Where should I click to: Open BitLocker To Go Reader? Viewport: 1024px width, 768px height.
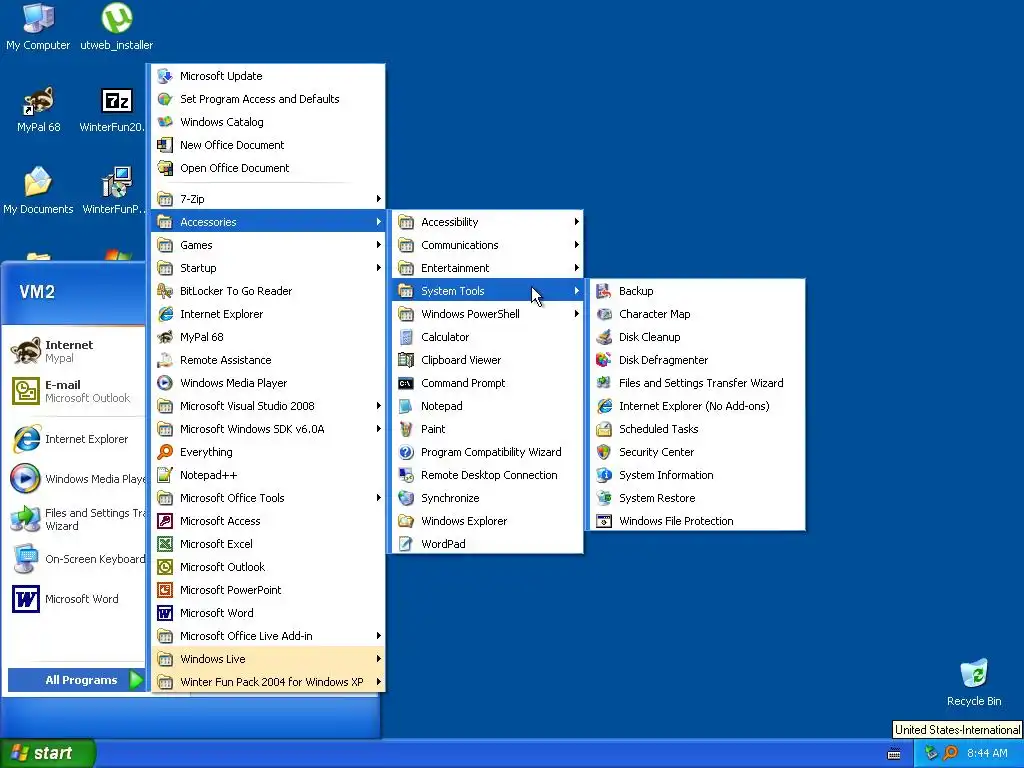[268, 291]
